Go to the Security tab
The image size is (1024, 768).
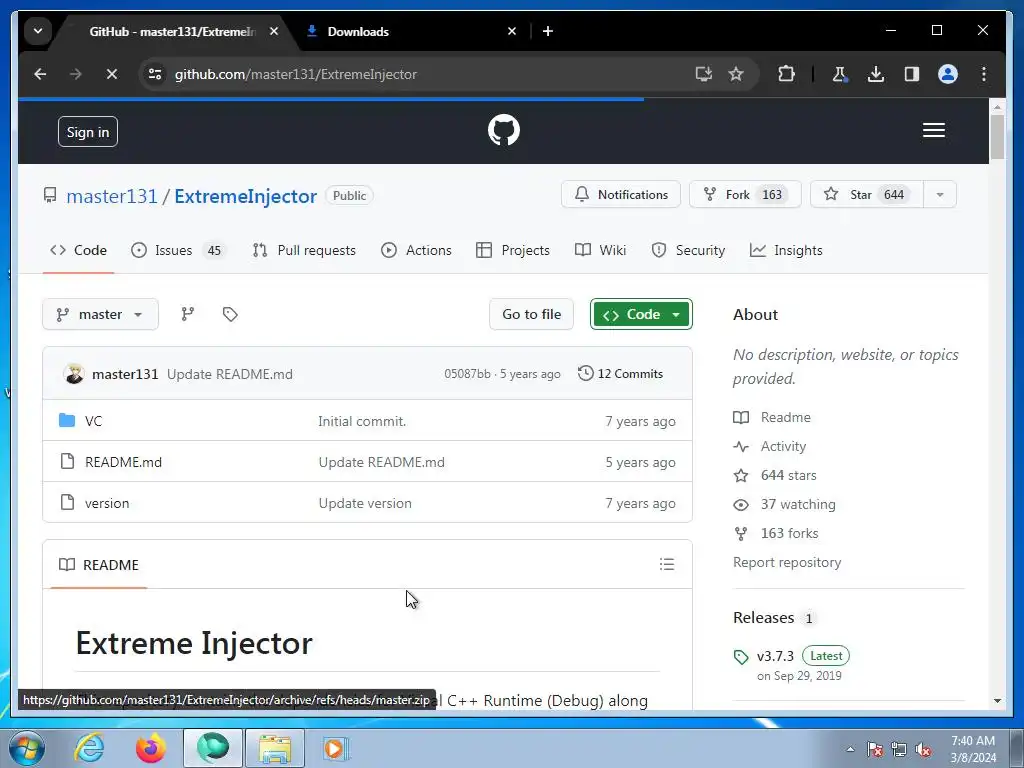[688, 250]
